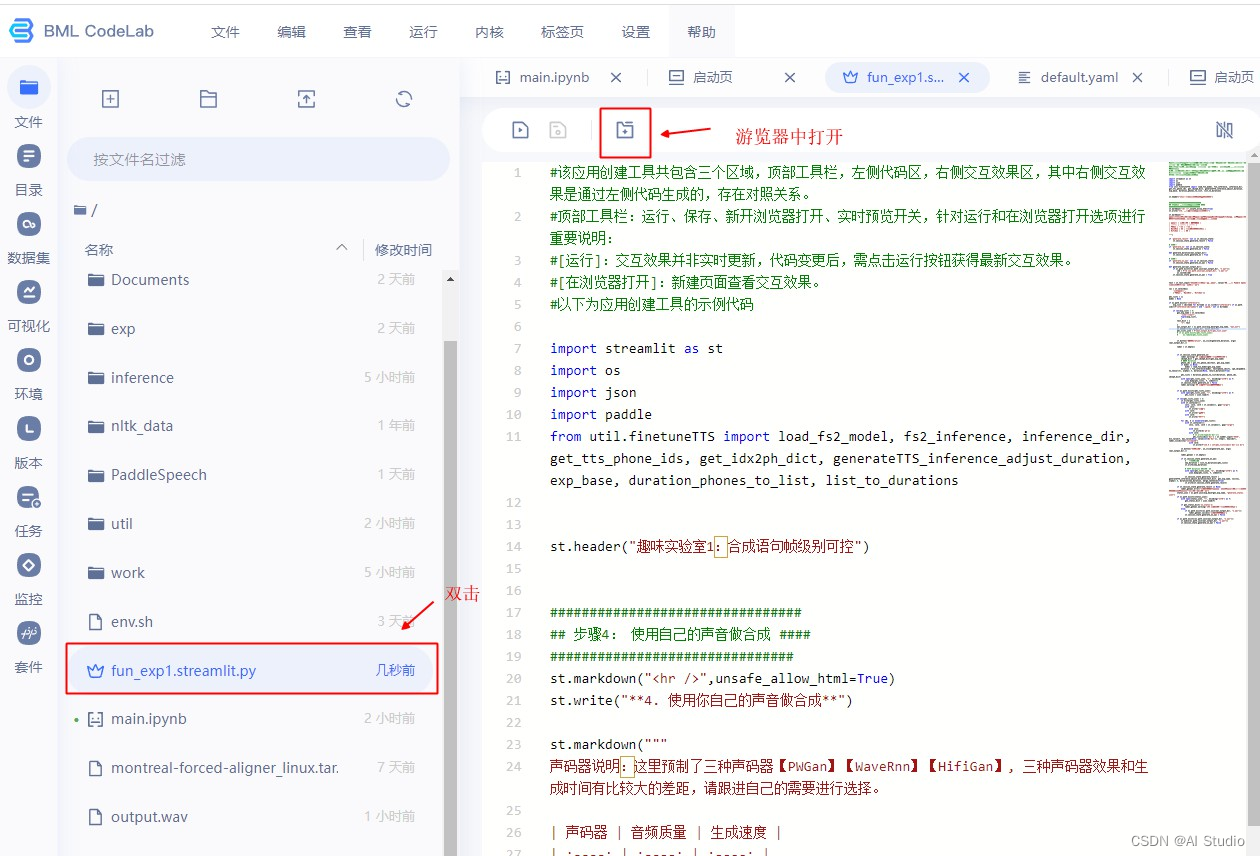Open the 可视化 sidebar panel icon
Screen dimensions: 1260x856
(x=29, y=292)
